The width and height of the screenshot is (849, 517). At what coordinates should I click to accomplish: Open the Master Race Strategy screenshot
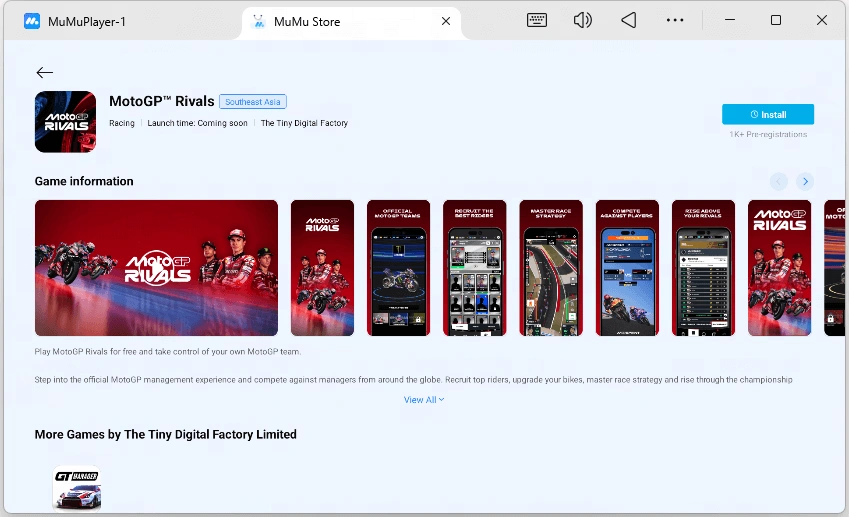pyautogui.click(x=551, y=268)
